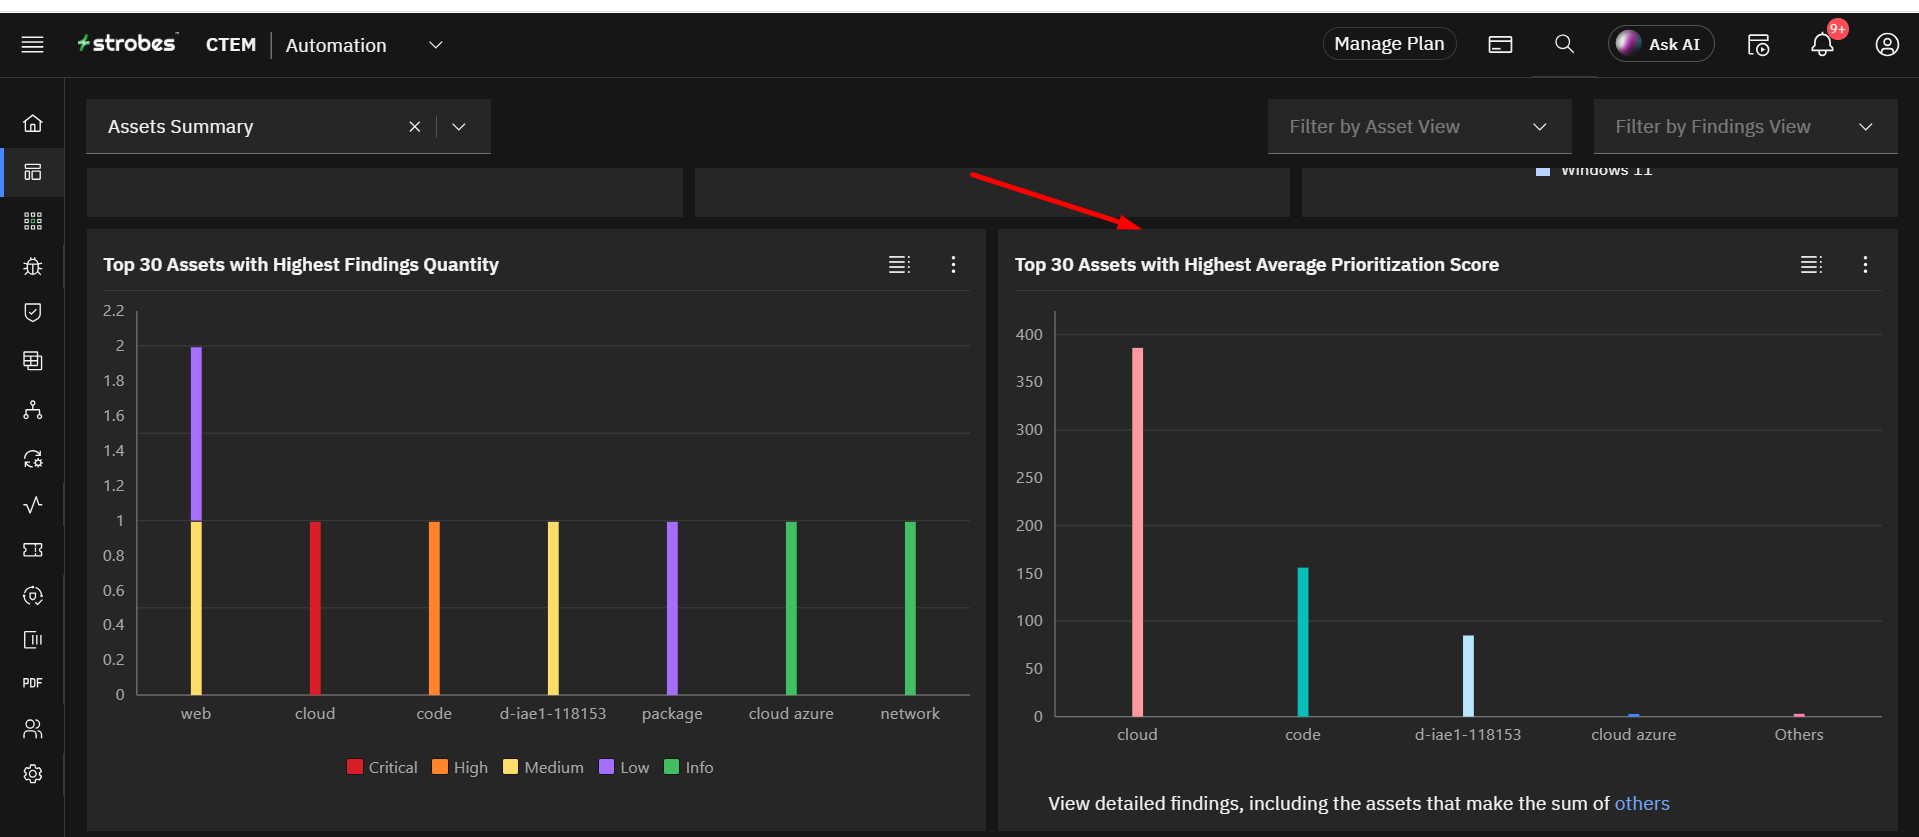This screenshot has height=837, width=1919.
Task: Open the PDF sidebar icon
Action: pos(33,683)
